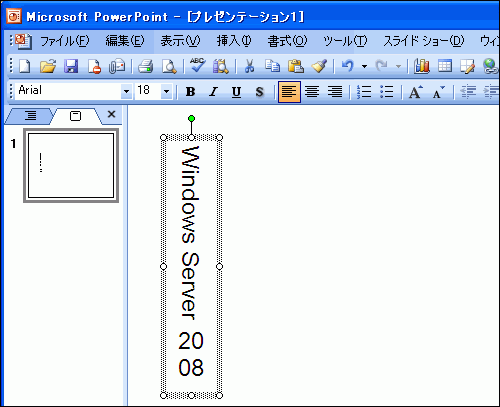Viewport: 500px width, 407px height.
Task: Open Print Preview magnifier icon
Action: coord(169,66)
